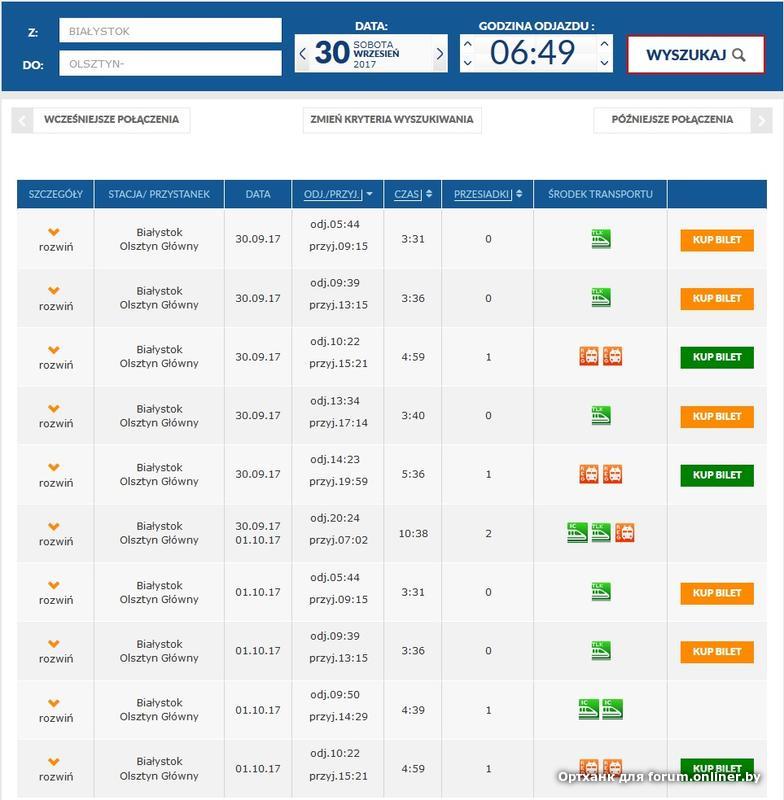784x800 pixels.
Task: Click the left arrow beside Wcześniejsze połączenia
Action: tap(22, 120)
